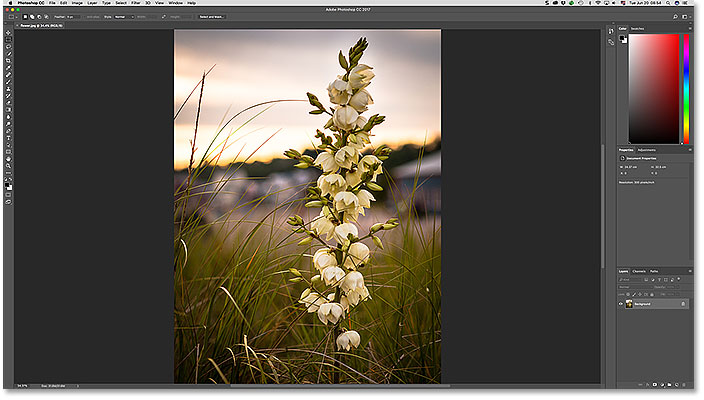Viewport: 704px width, 400px height.
Task: Switch to the Swatches tab
Action: 637,28
